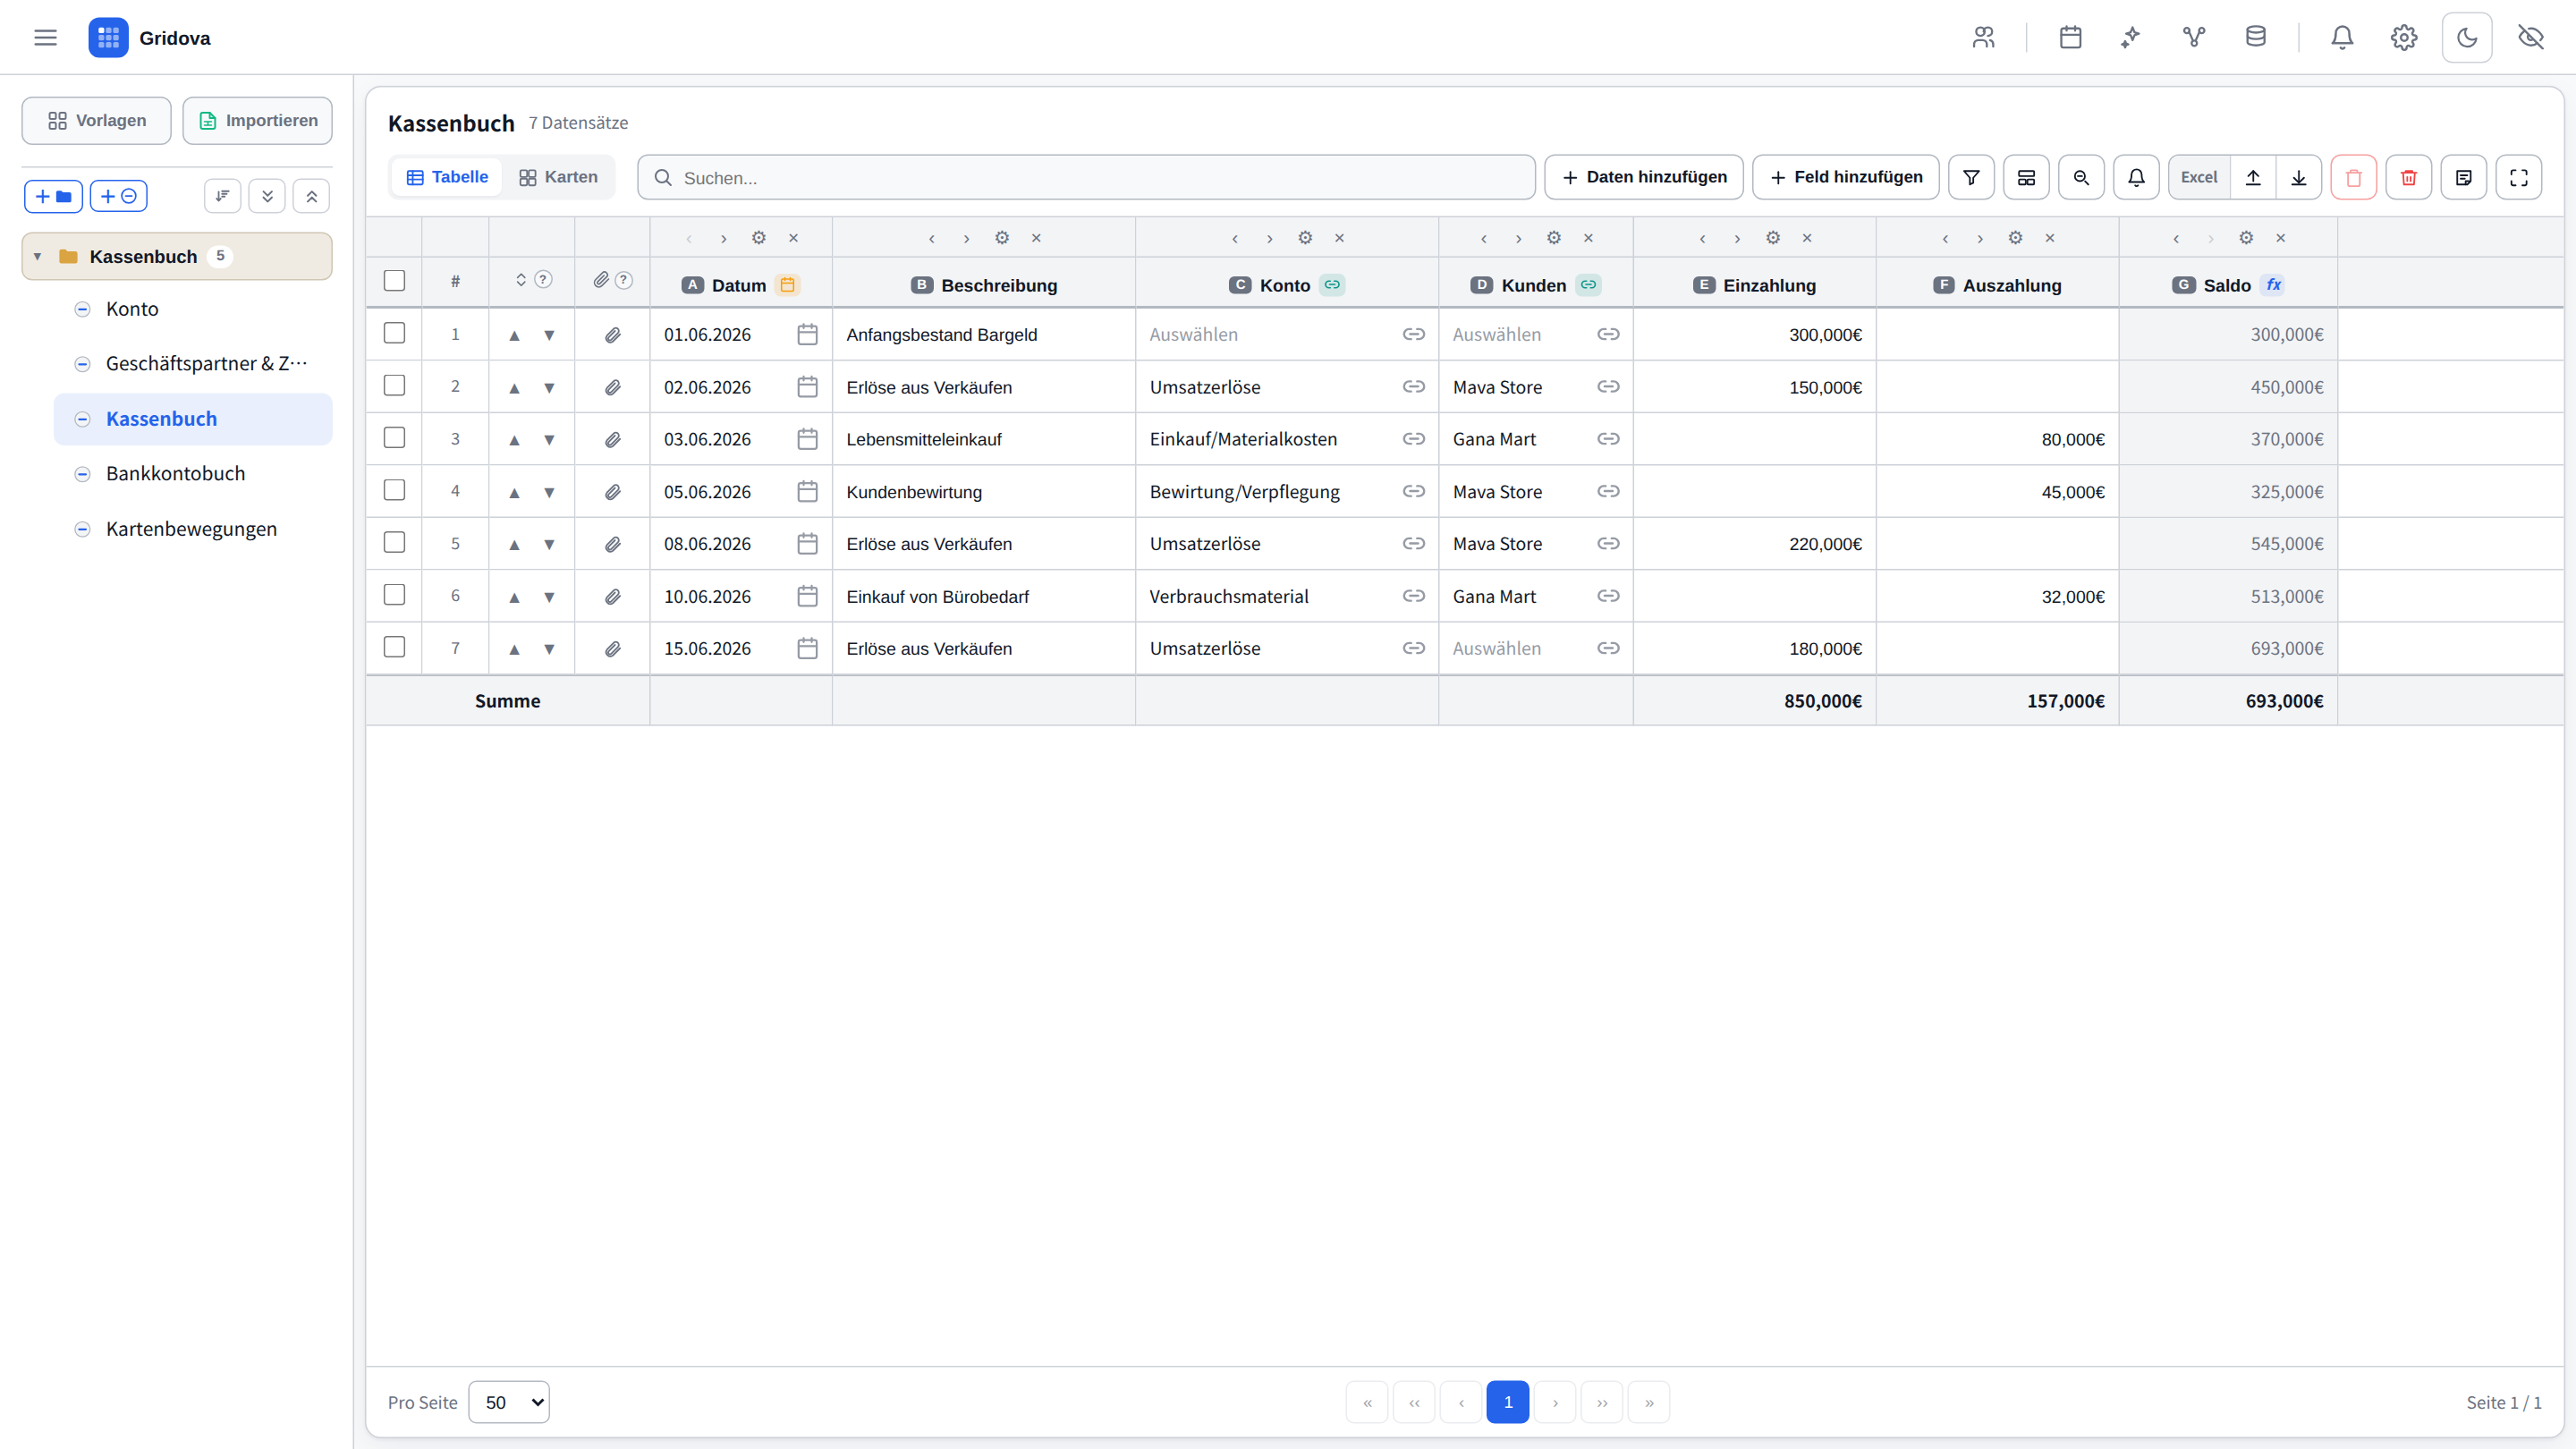Screen dimensions: 2576x1449
Task: Click into the Suchen search field
Action: (1086, 177)
